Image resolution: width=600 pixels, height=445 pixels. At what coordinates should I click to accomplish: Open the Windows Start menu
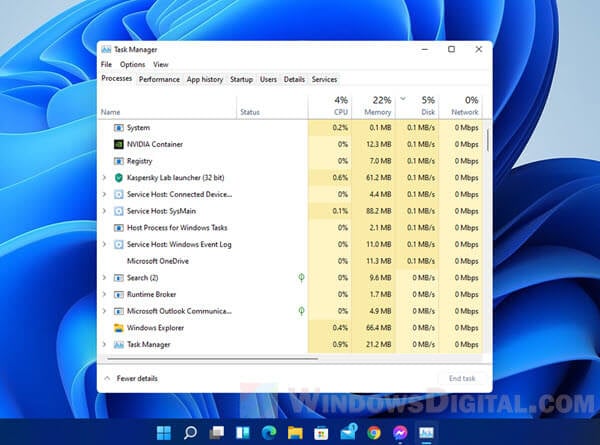click(164, 433)
